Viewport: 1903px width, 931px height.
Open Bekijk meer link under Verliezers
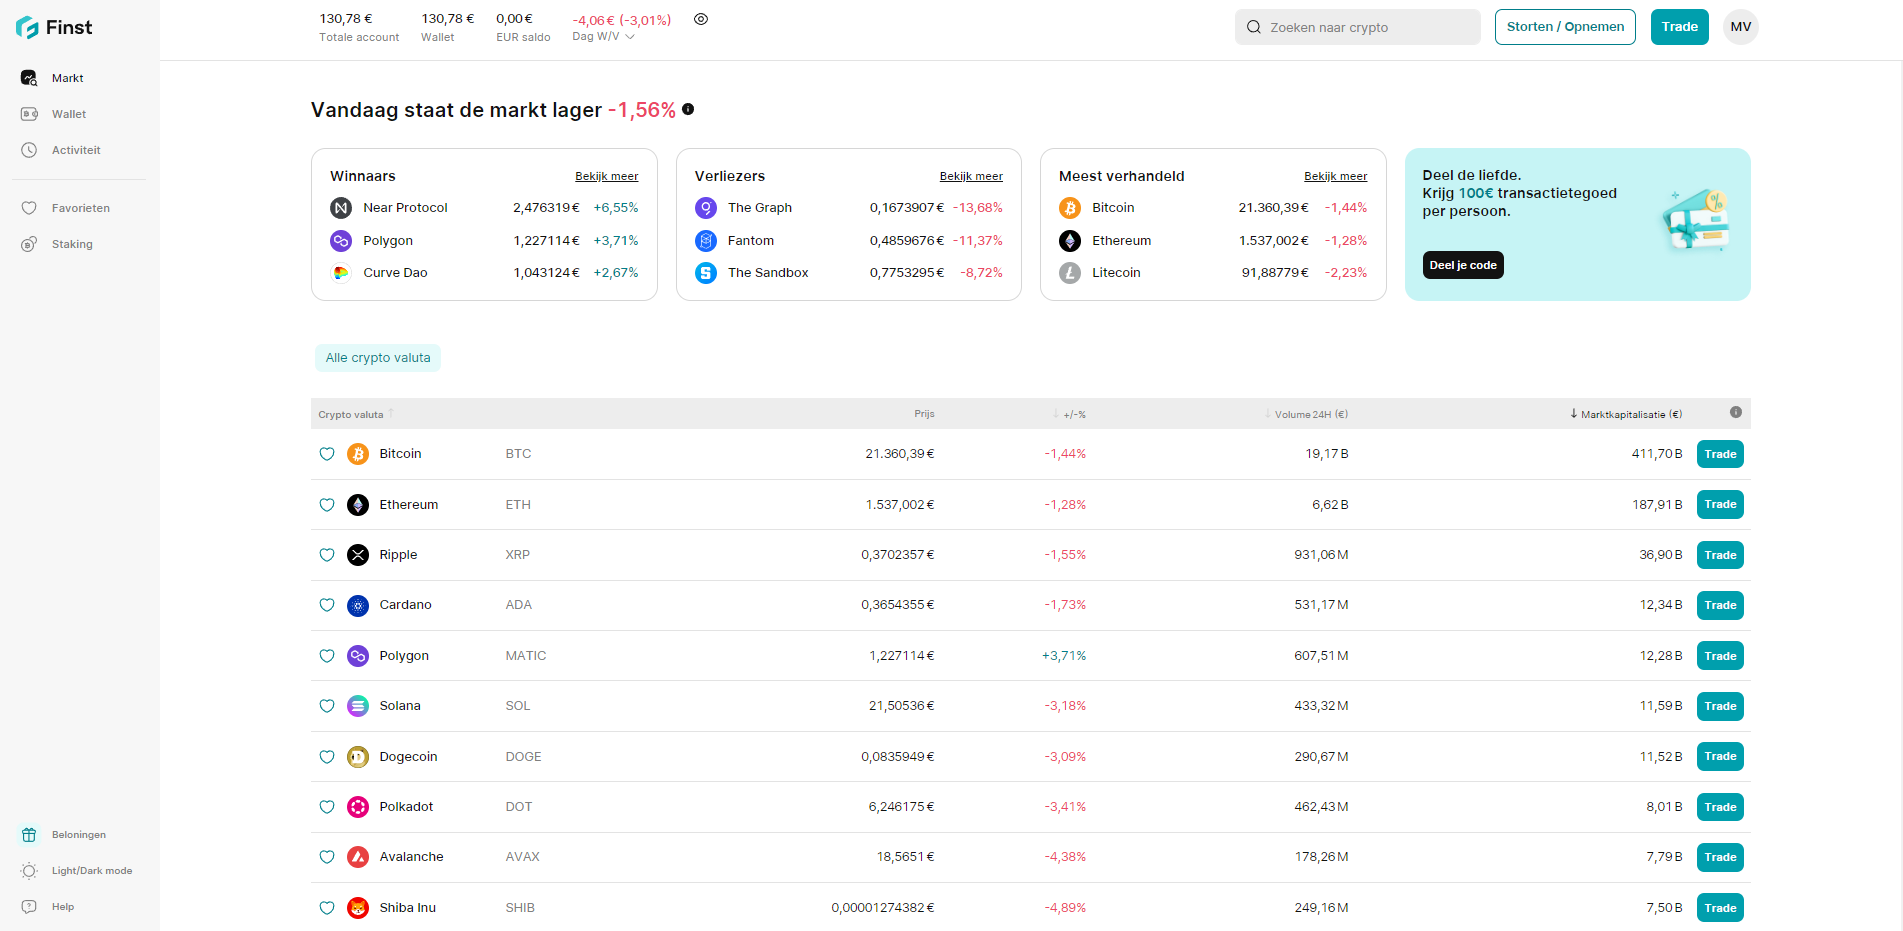click(x=970, y=176)
